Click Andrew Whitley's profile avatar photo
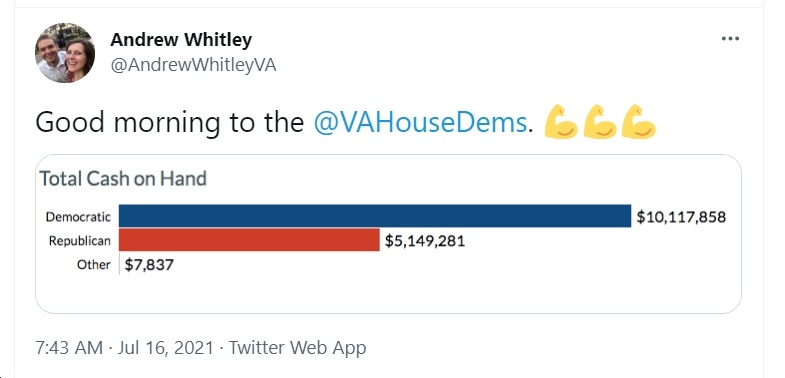This screenshot has width=785, height=378. tap(65, 53)
